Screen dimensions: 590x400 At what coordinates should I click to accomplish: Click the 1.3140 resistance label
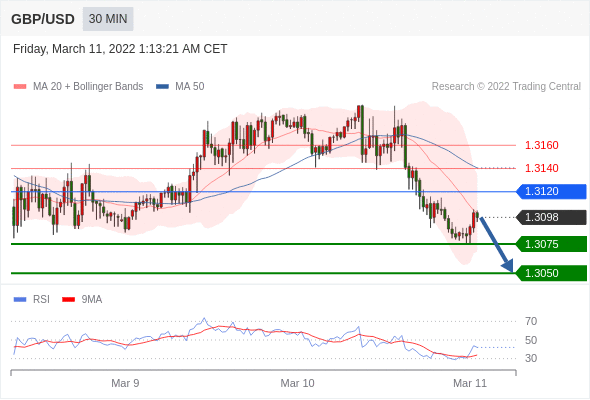pyautogui.click(x=541, y=168)
